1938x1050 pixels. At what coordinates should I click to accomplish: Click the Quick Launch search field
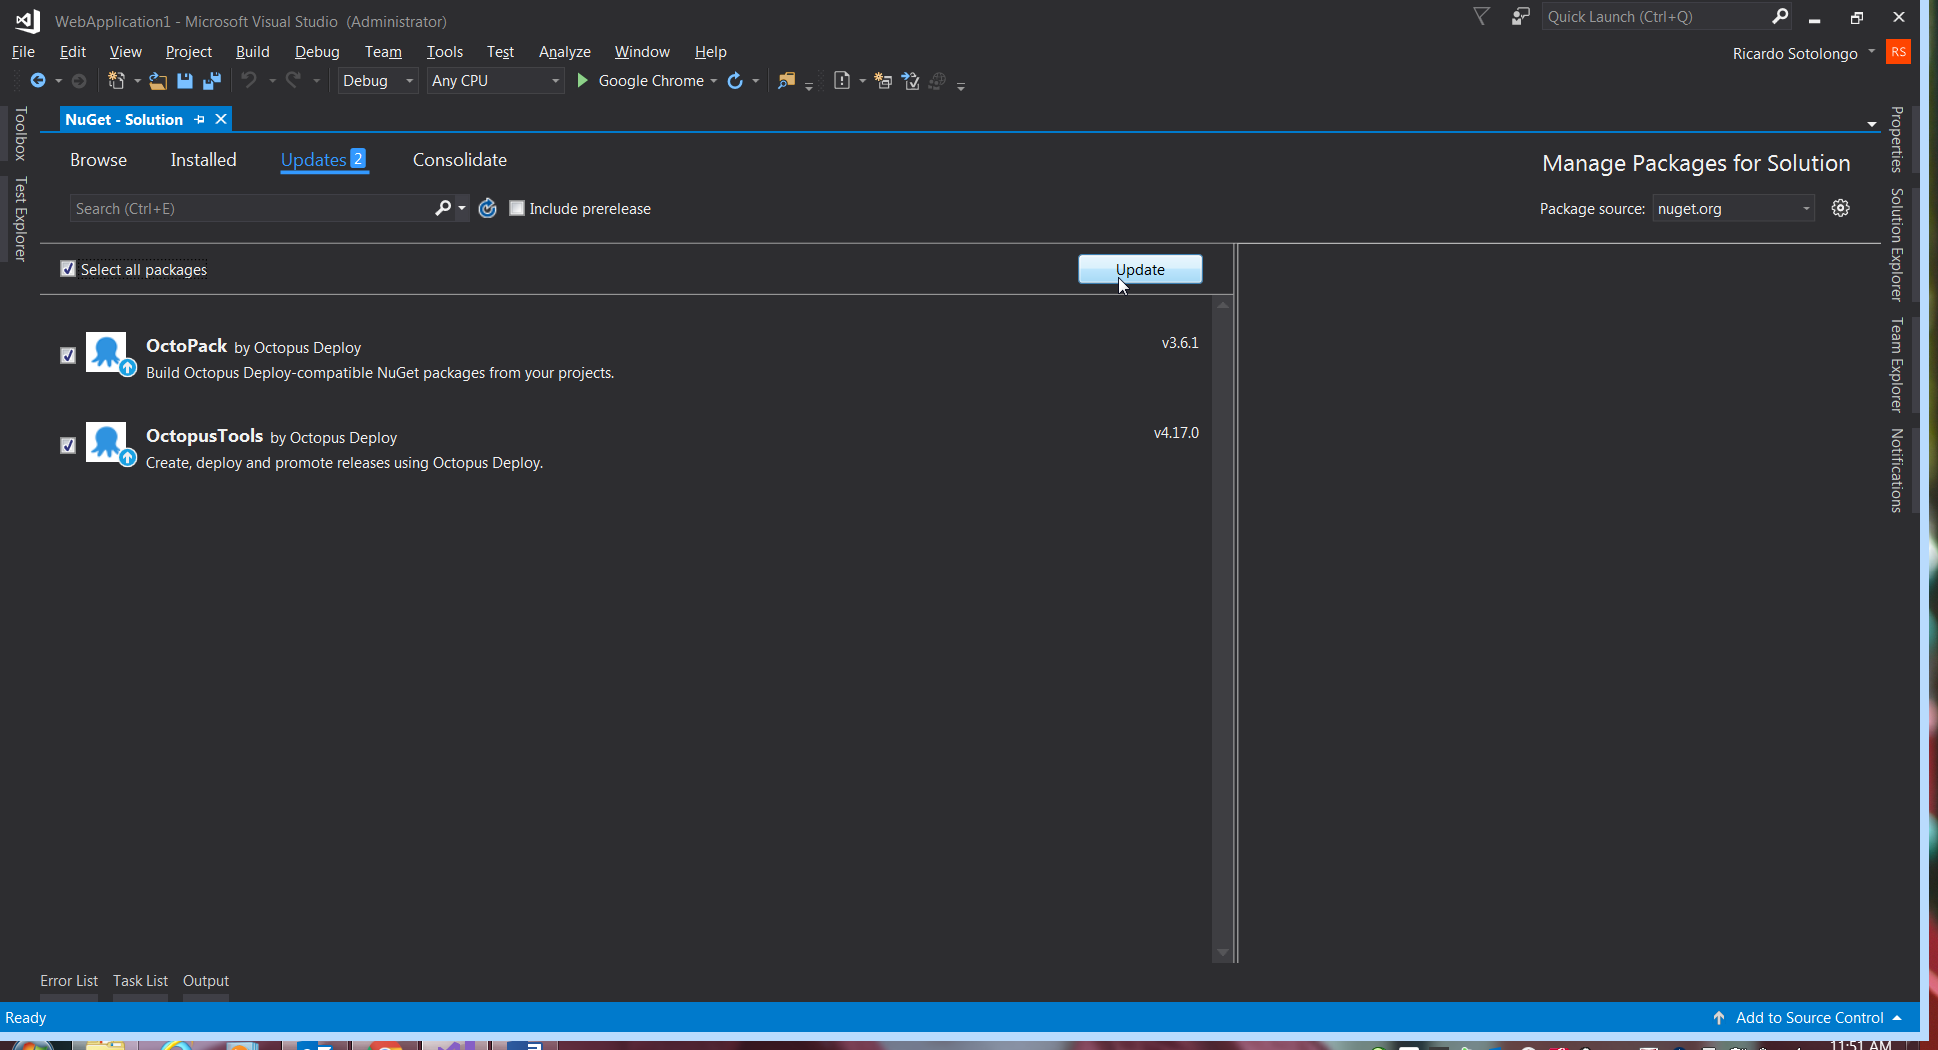point(1655,16)
